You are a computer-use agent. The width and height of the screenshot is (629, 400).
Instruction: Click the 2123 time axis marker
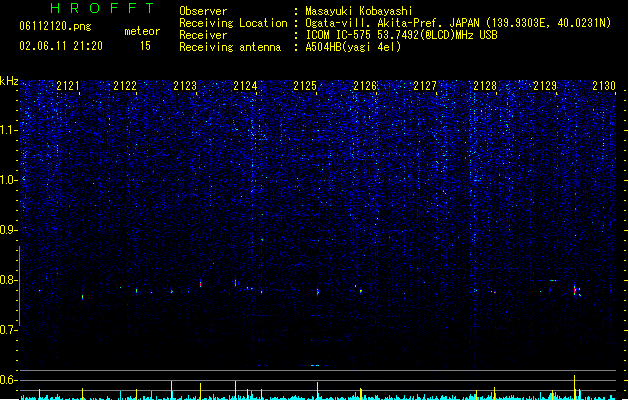(185, 86)
